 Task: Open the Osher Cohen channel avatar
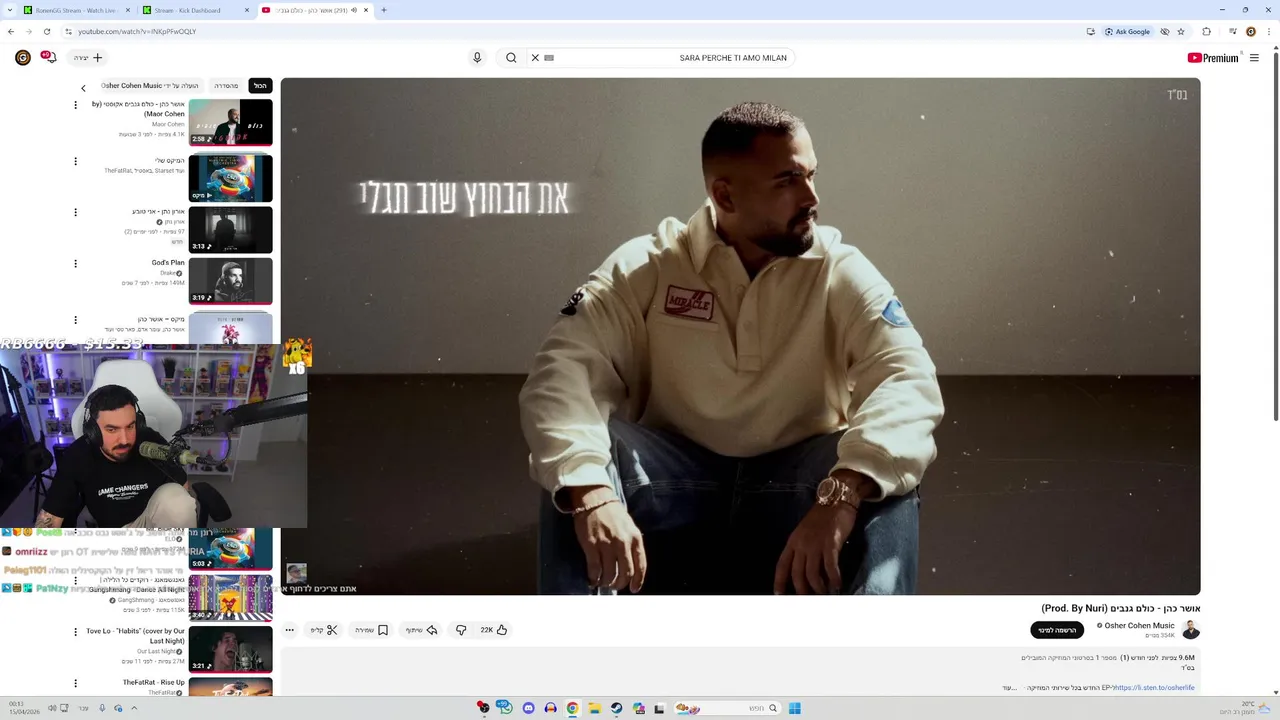click(x=1190, y=630)
